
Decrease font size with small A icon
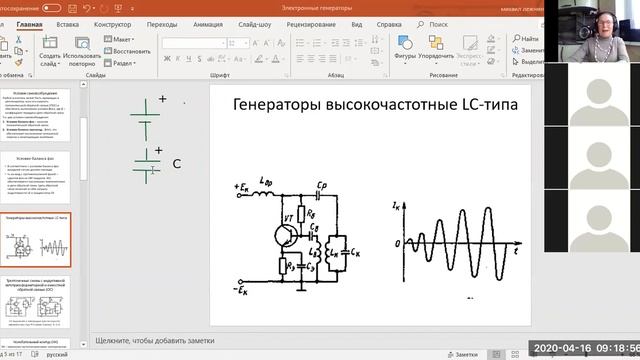[x=267, y=43]
